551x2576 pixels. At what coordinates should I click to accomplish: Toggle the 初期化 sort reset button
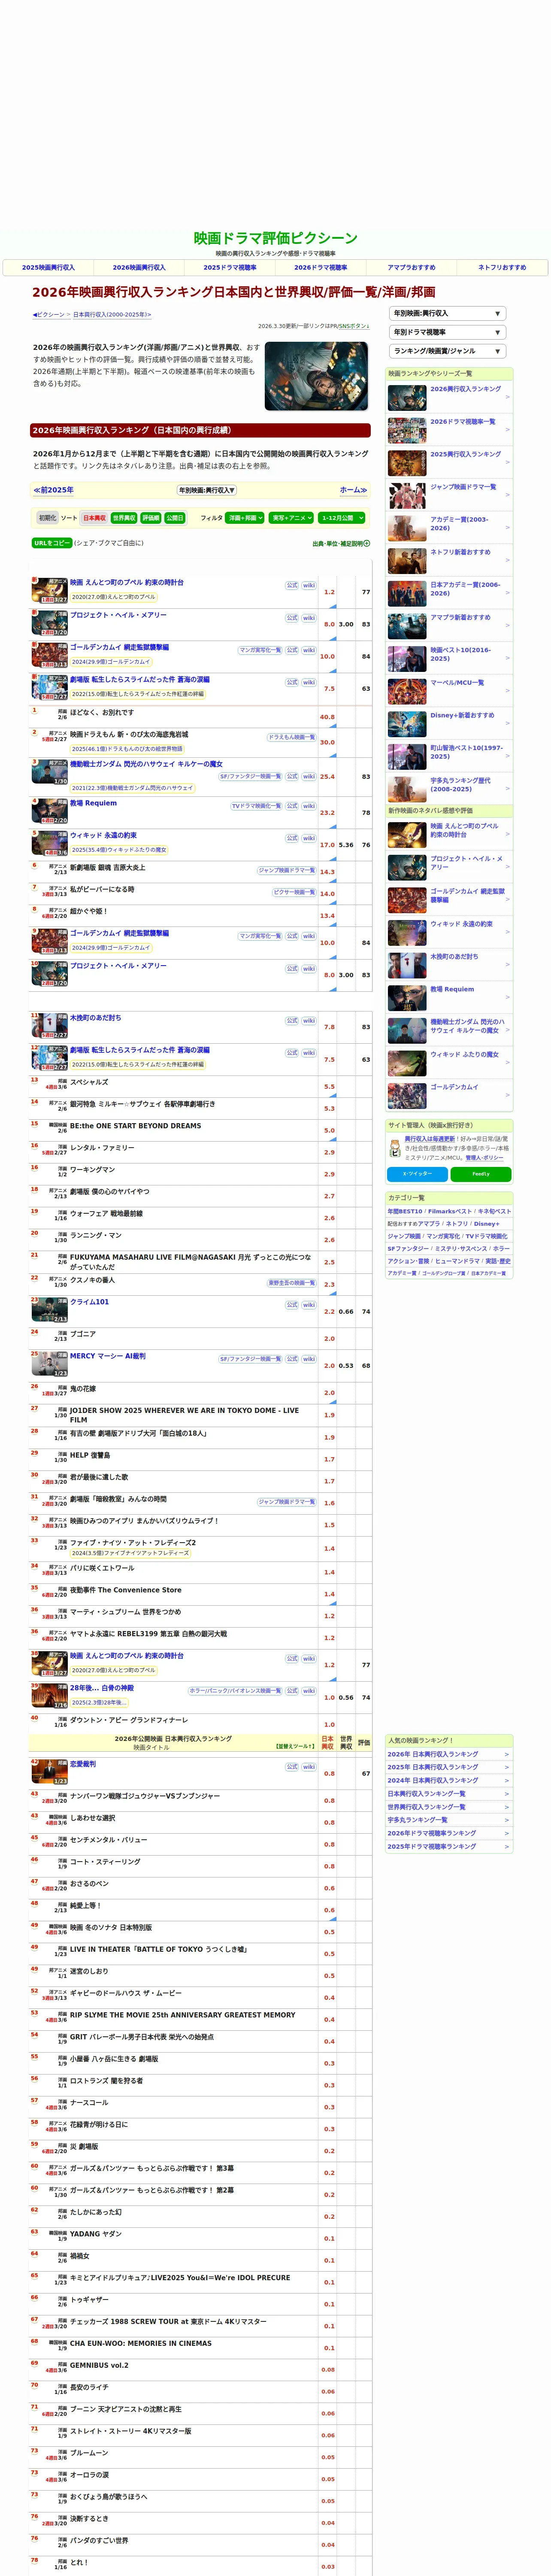(x=47, y=518)
